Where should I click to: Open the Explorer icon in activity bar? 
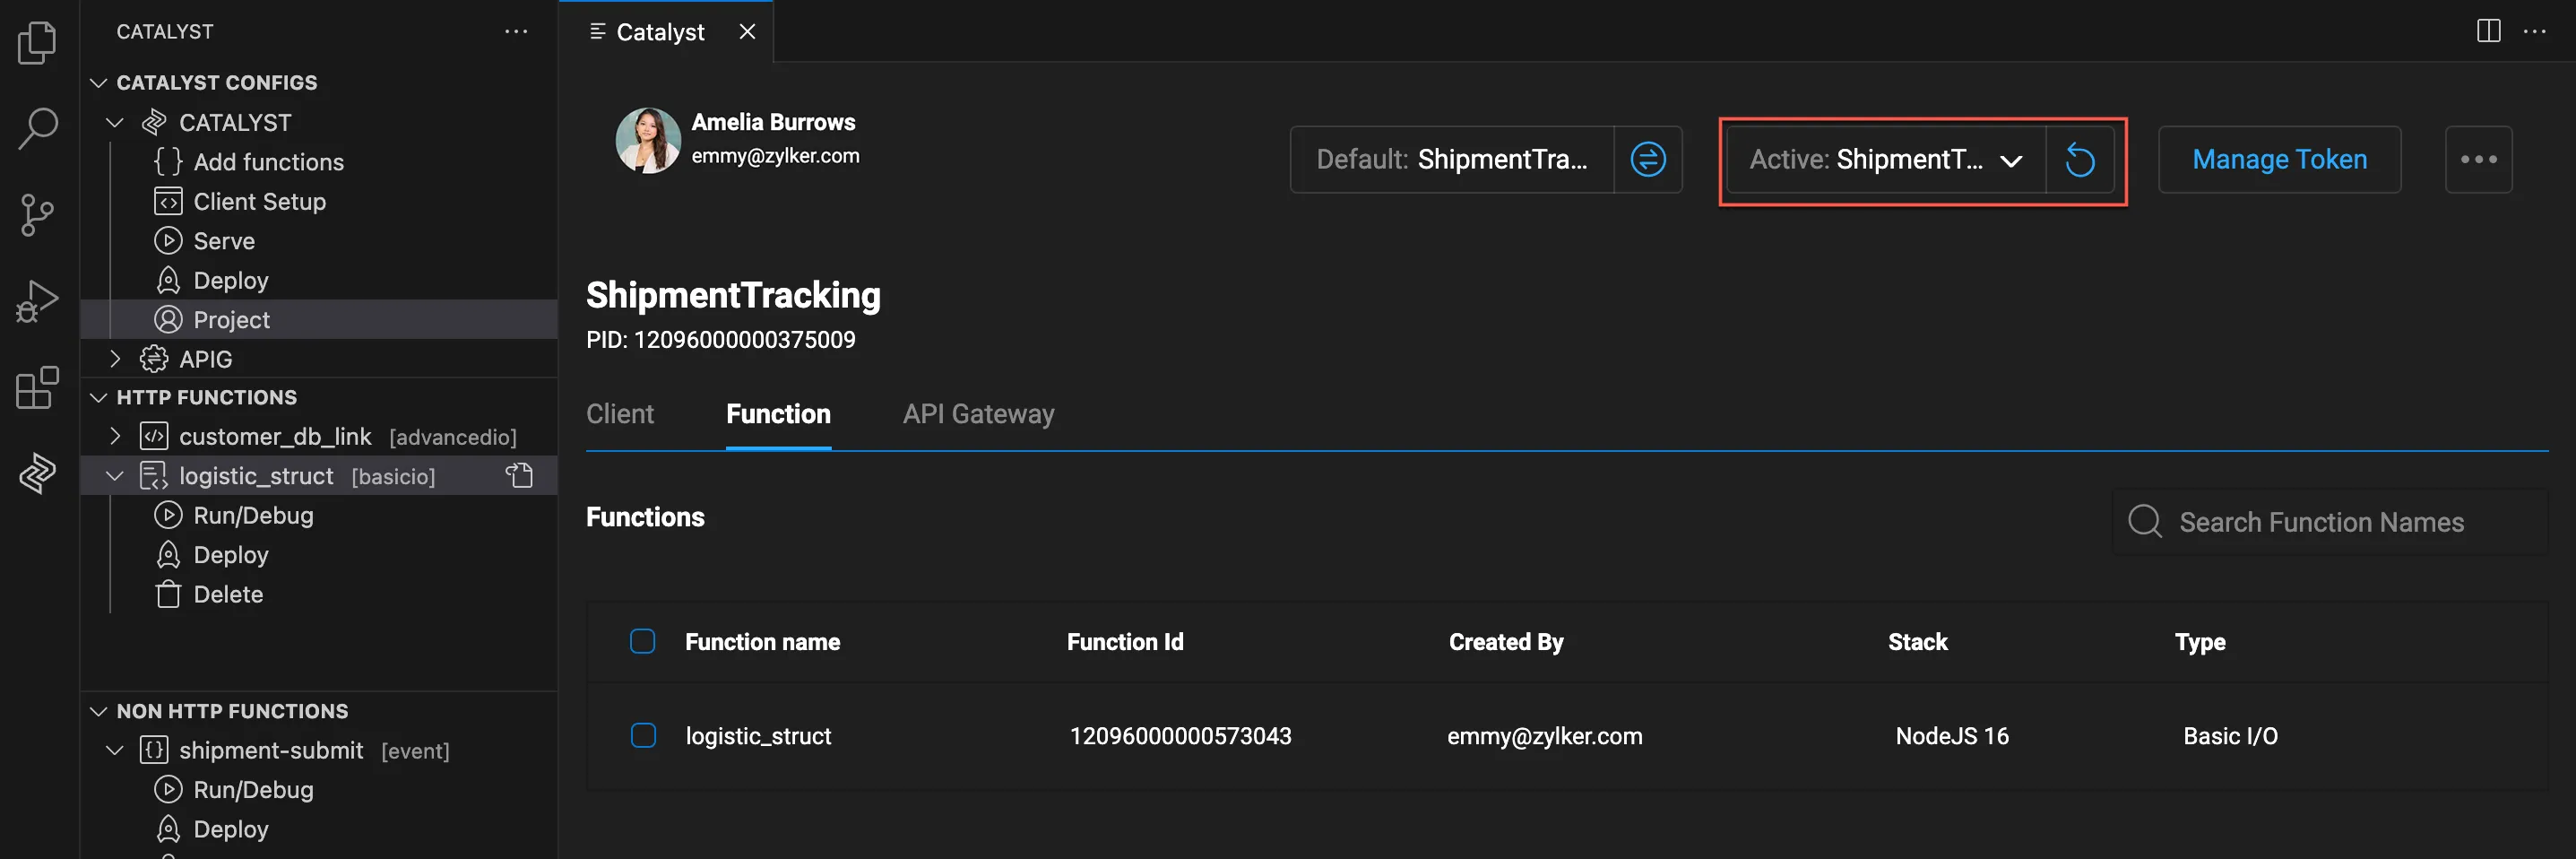pos(38,42)
